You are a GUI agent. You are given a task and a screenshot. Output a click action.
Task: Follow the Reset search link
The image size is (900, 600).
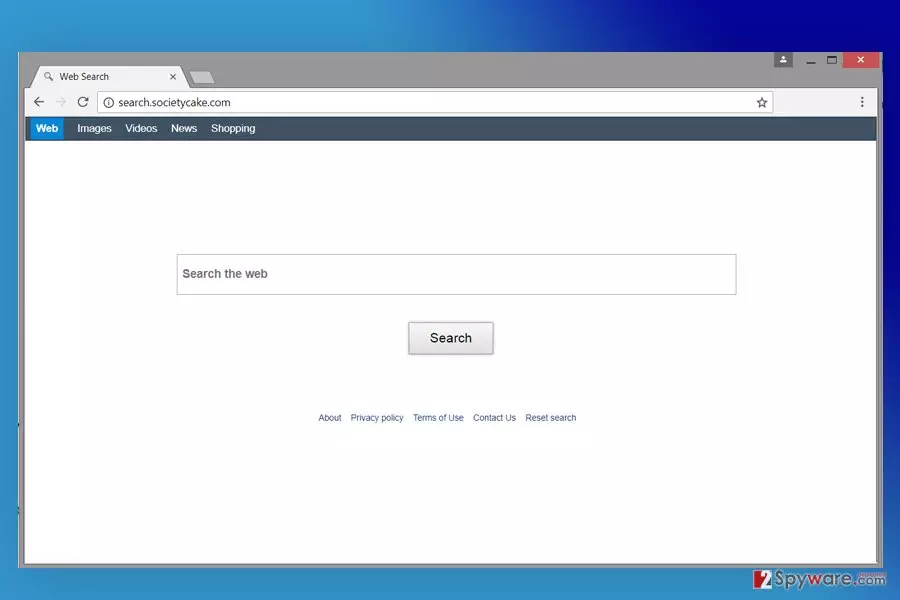pos(550,418)
